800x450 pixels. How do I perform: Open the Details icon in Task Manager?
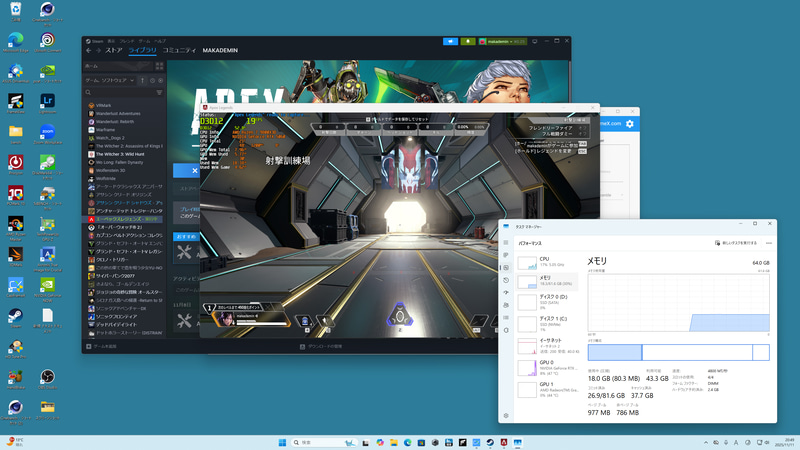tap(506, 317)
